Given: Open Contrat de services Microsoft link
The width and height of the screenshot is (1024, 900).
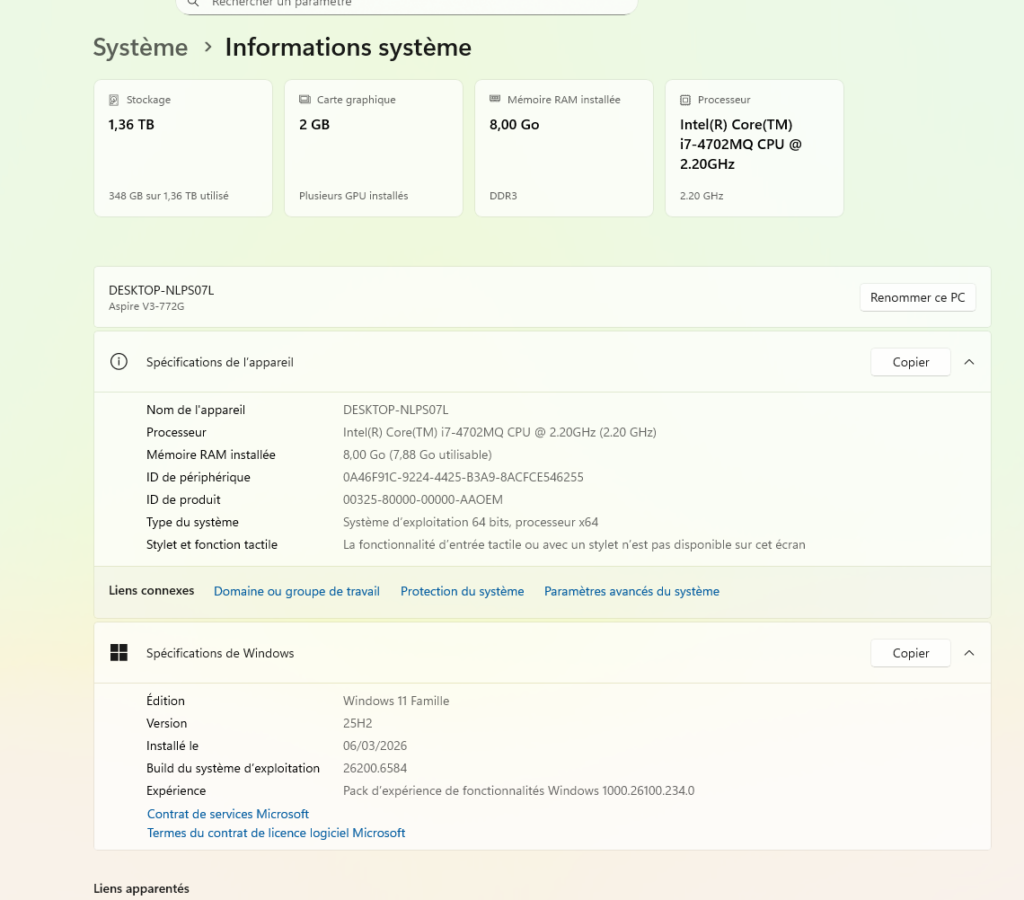Looking at the screenshot, I should 228,814.
